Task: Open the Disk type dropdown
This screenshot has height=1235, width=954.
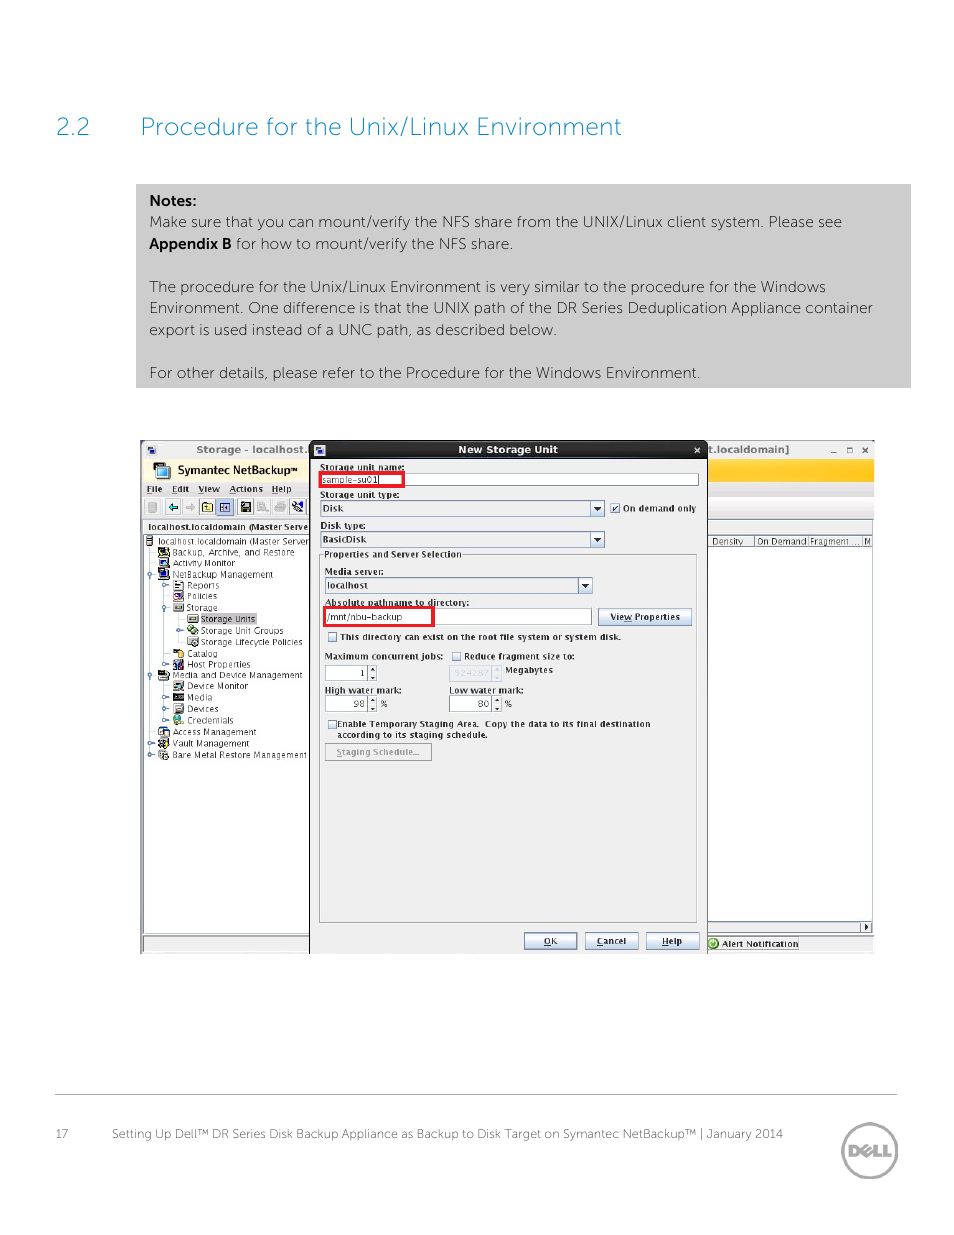Action: (598, 540)
